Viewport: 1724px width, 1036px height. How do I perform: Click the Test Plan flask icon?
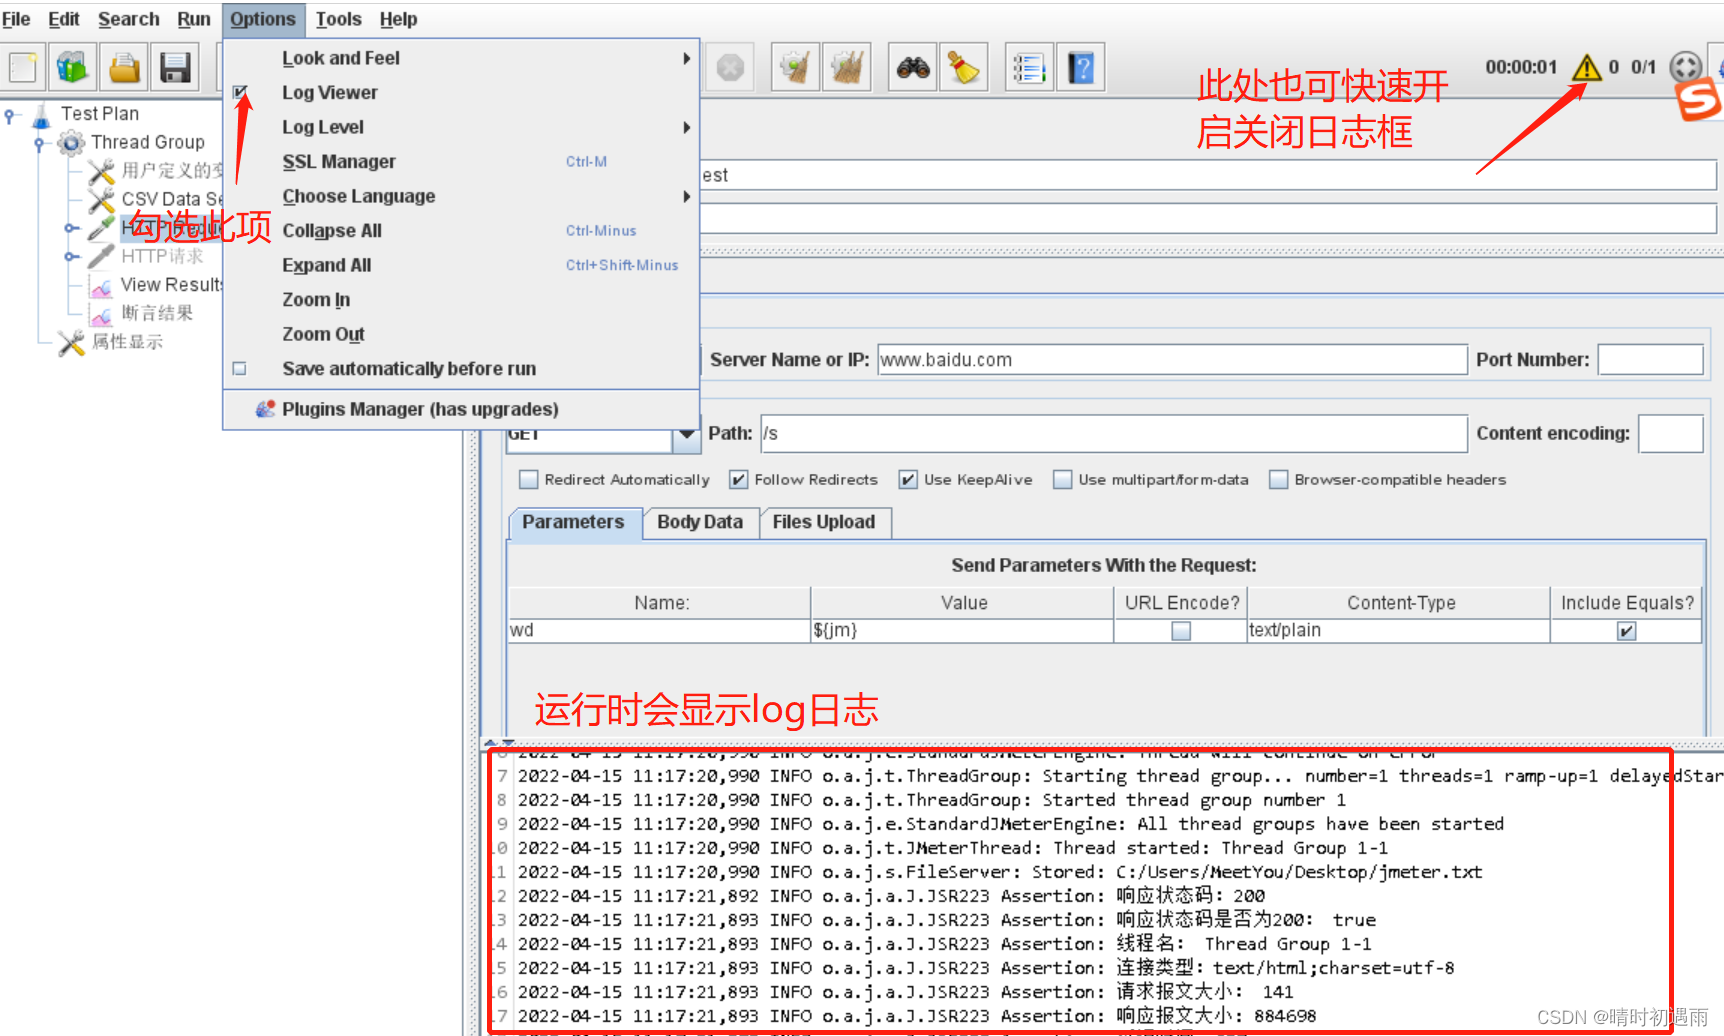pos(41,115)
